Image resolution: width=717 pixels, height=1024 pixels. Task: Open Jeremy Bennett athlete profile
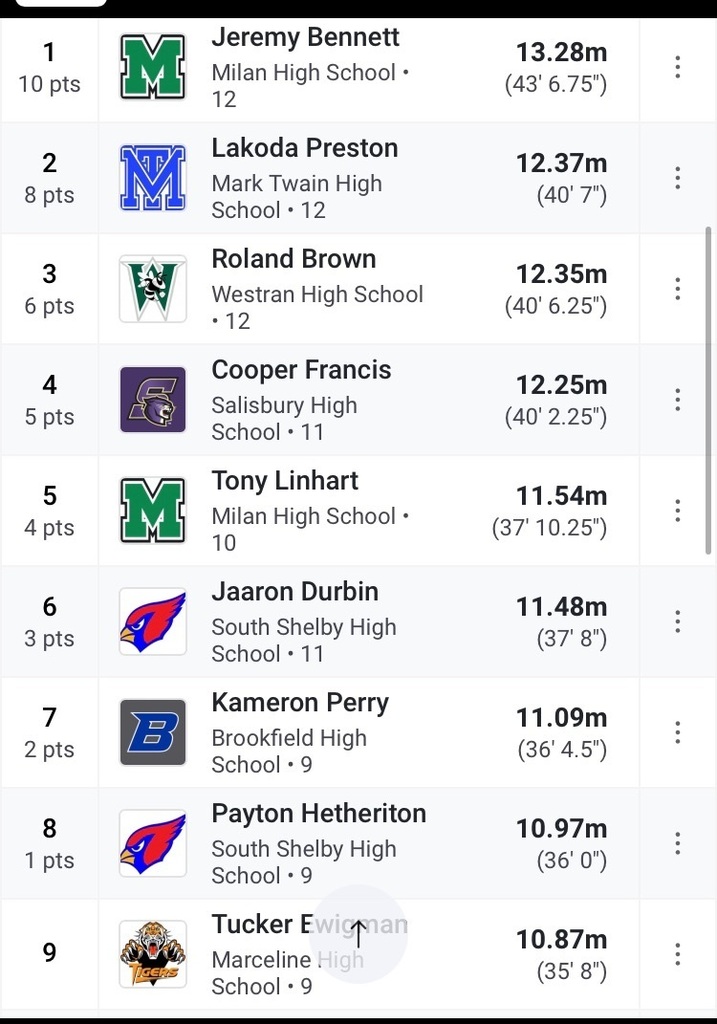coord(305,37)
